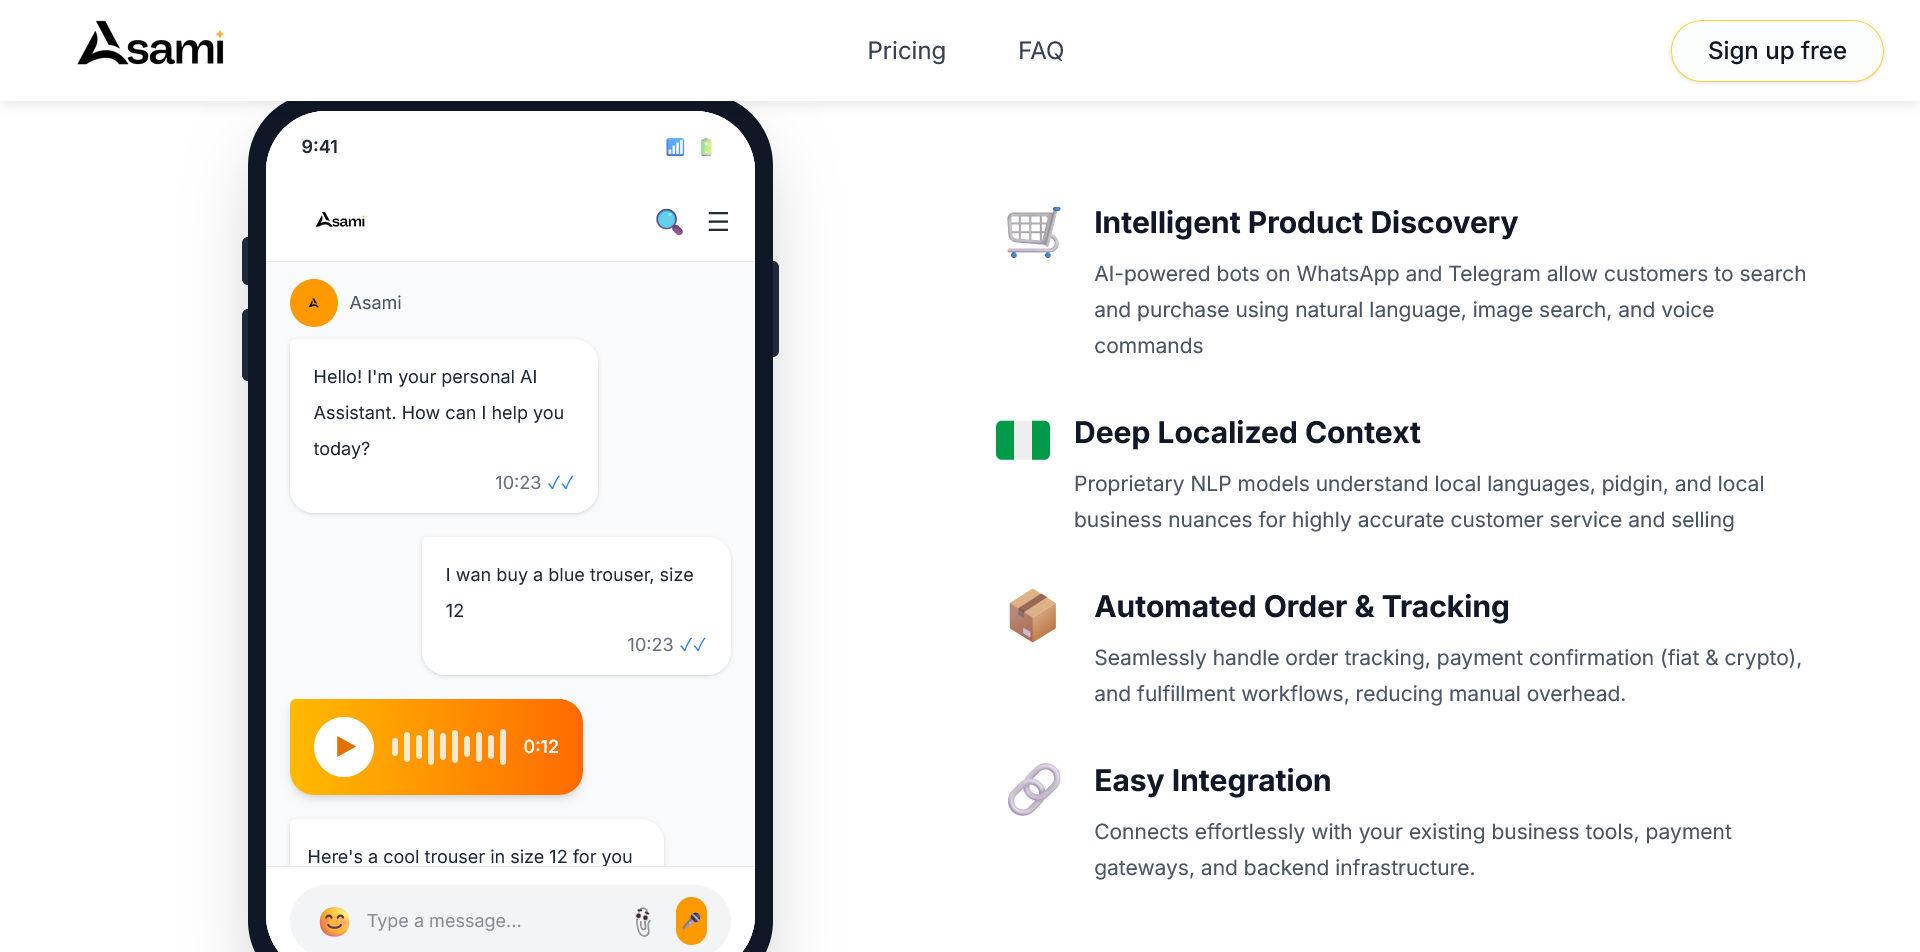Click the Intelligent Product Discovery heading
The width and height of the screenshot is (1920, 952).
click(1306, 223)
